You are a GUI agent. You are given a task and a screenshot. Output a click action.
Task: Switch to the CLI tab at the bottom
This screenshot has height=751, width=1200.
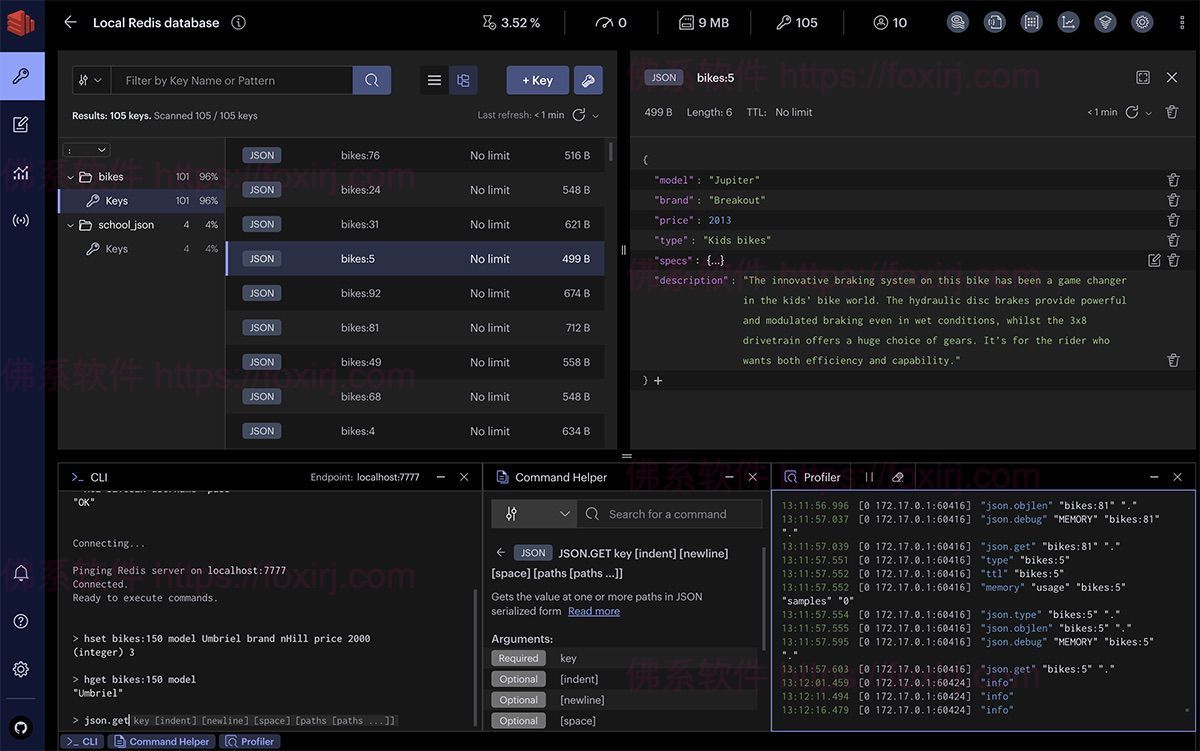[x=83, y=741]
